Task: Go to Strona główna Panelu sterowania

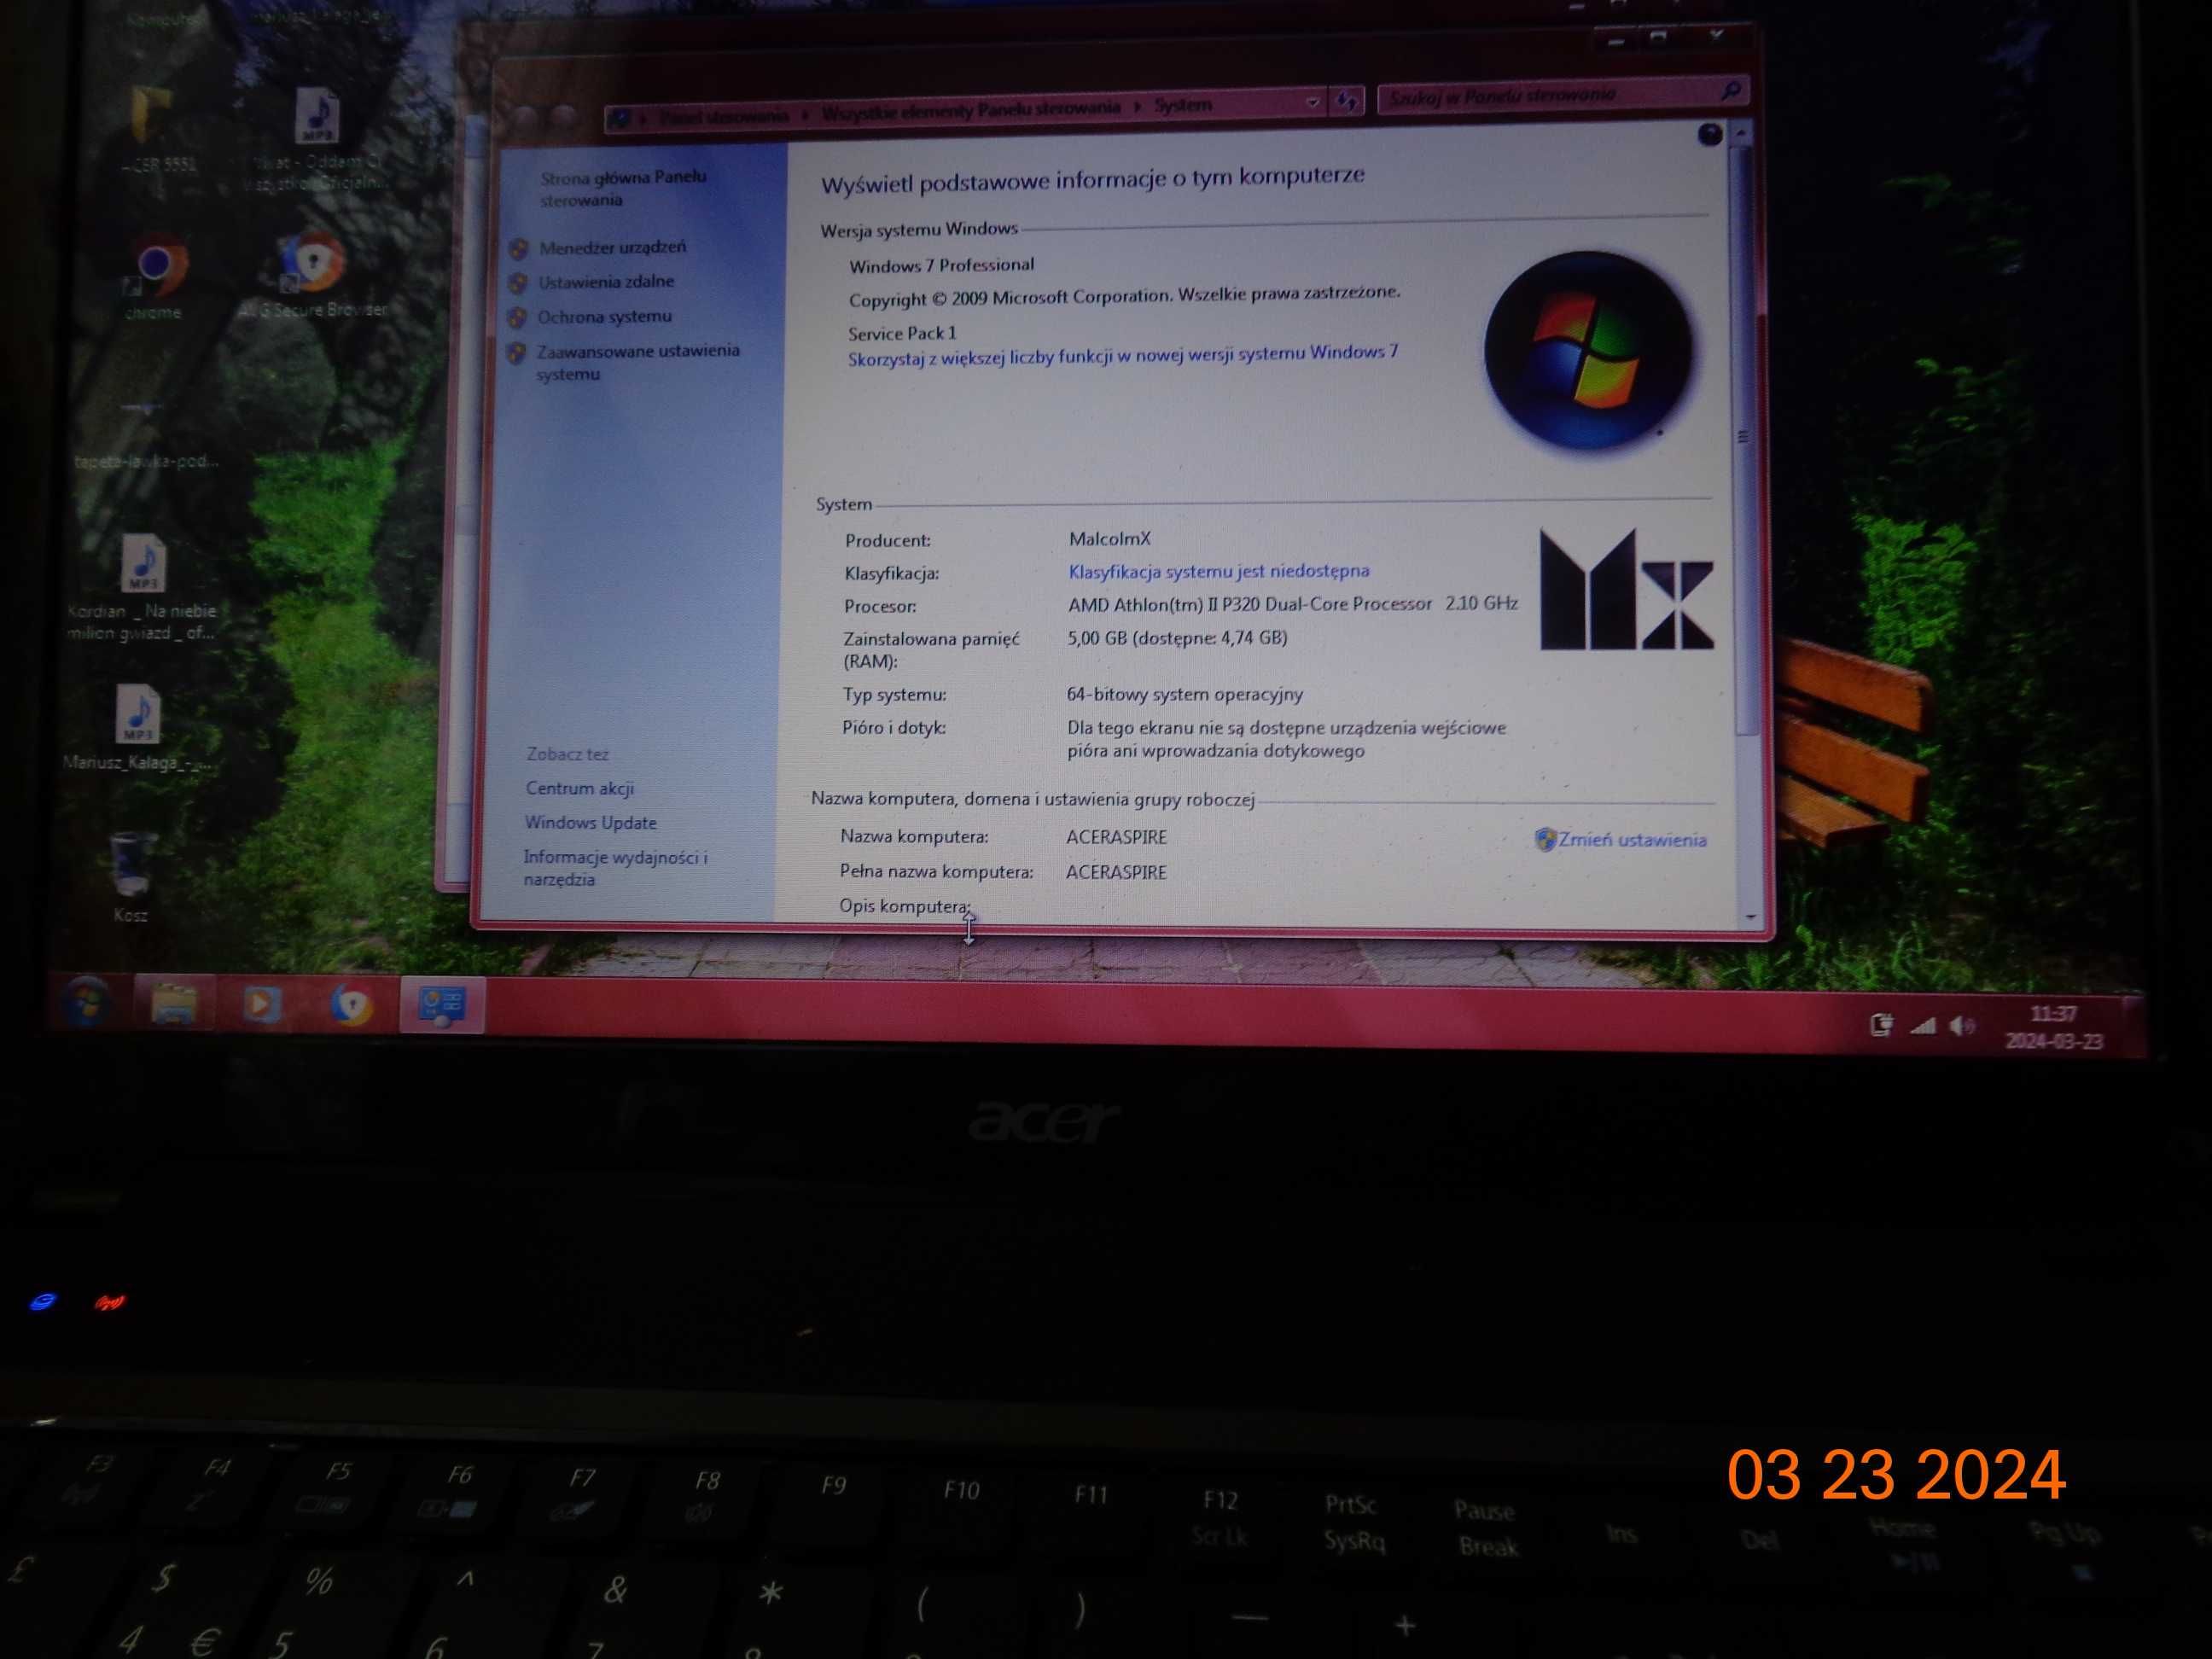Action: 623,188
